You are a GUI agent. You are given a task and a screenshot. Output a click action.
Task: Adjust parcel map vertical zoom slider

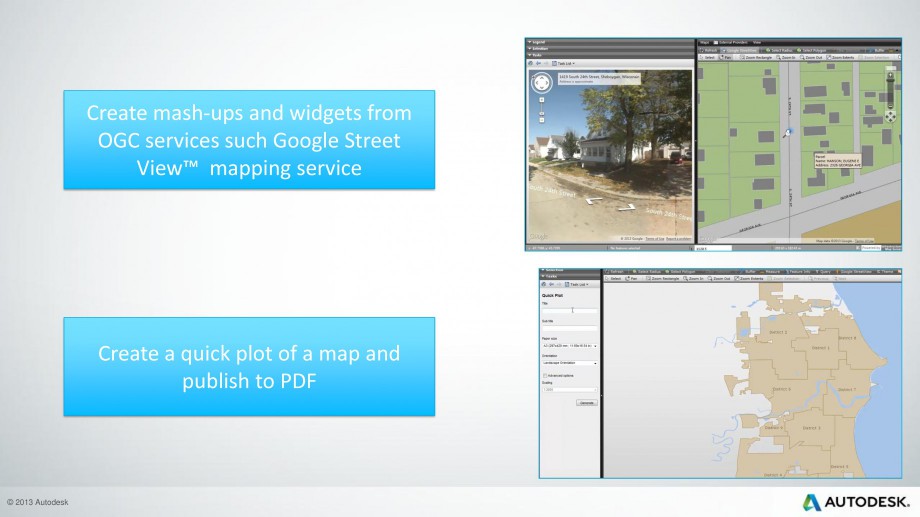pyautogui.click(x=890, y=92)
